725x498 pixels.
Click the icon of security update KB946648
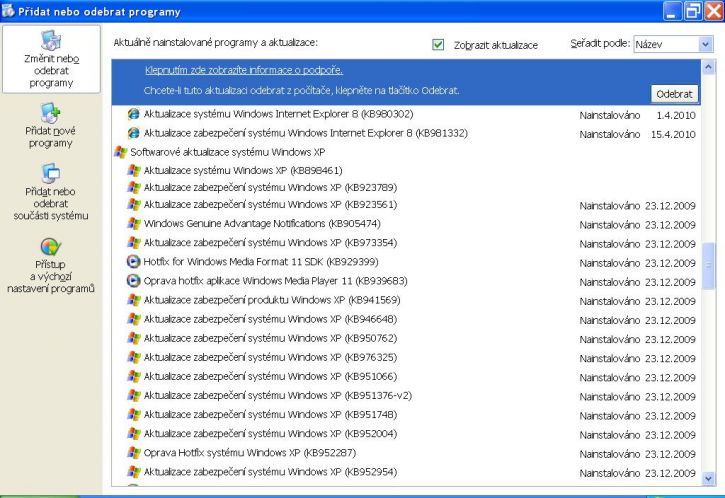(134, 319)
